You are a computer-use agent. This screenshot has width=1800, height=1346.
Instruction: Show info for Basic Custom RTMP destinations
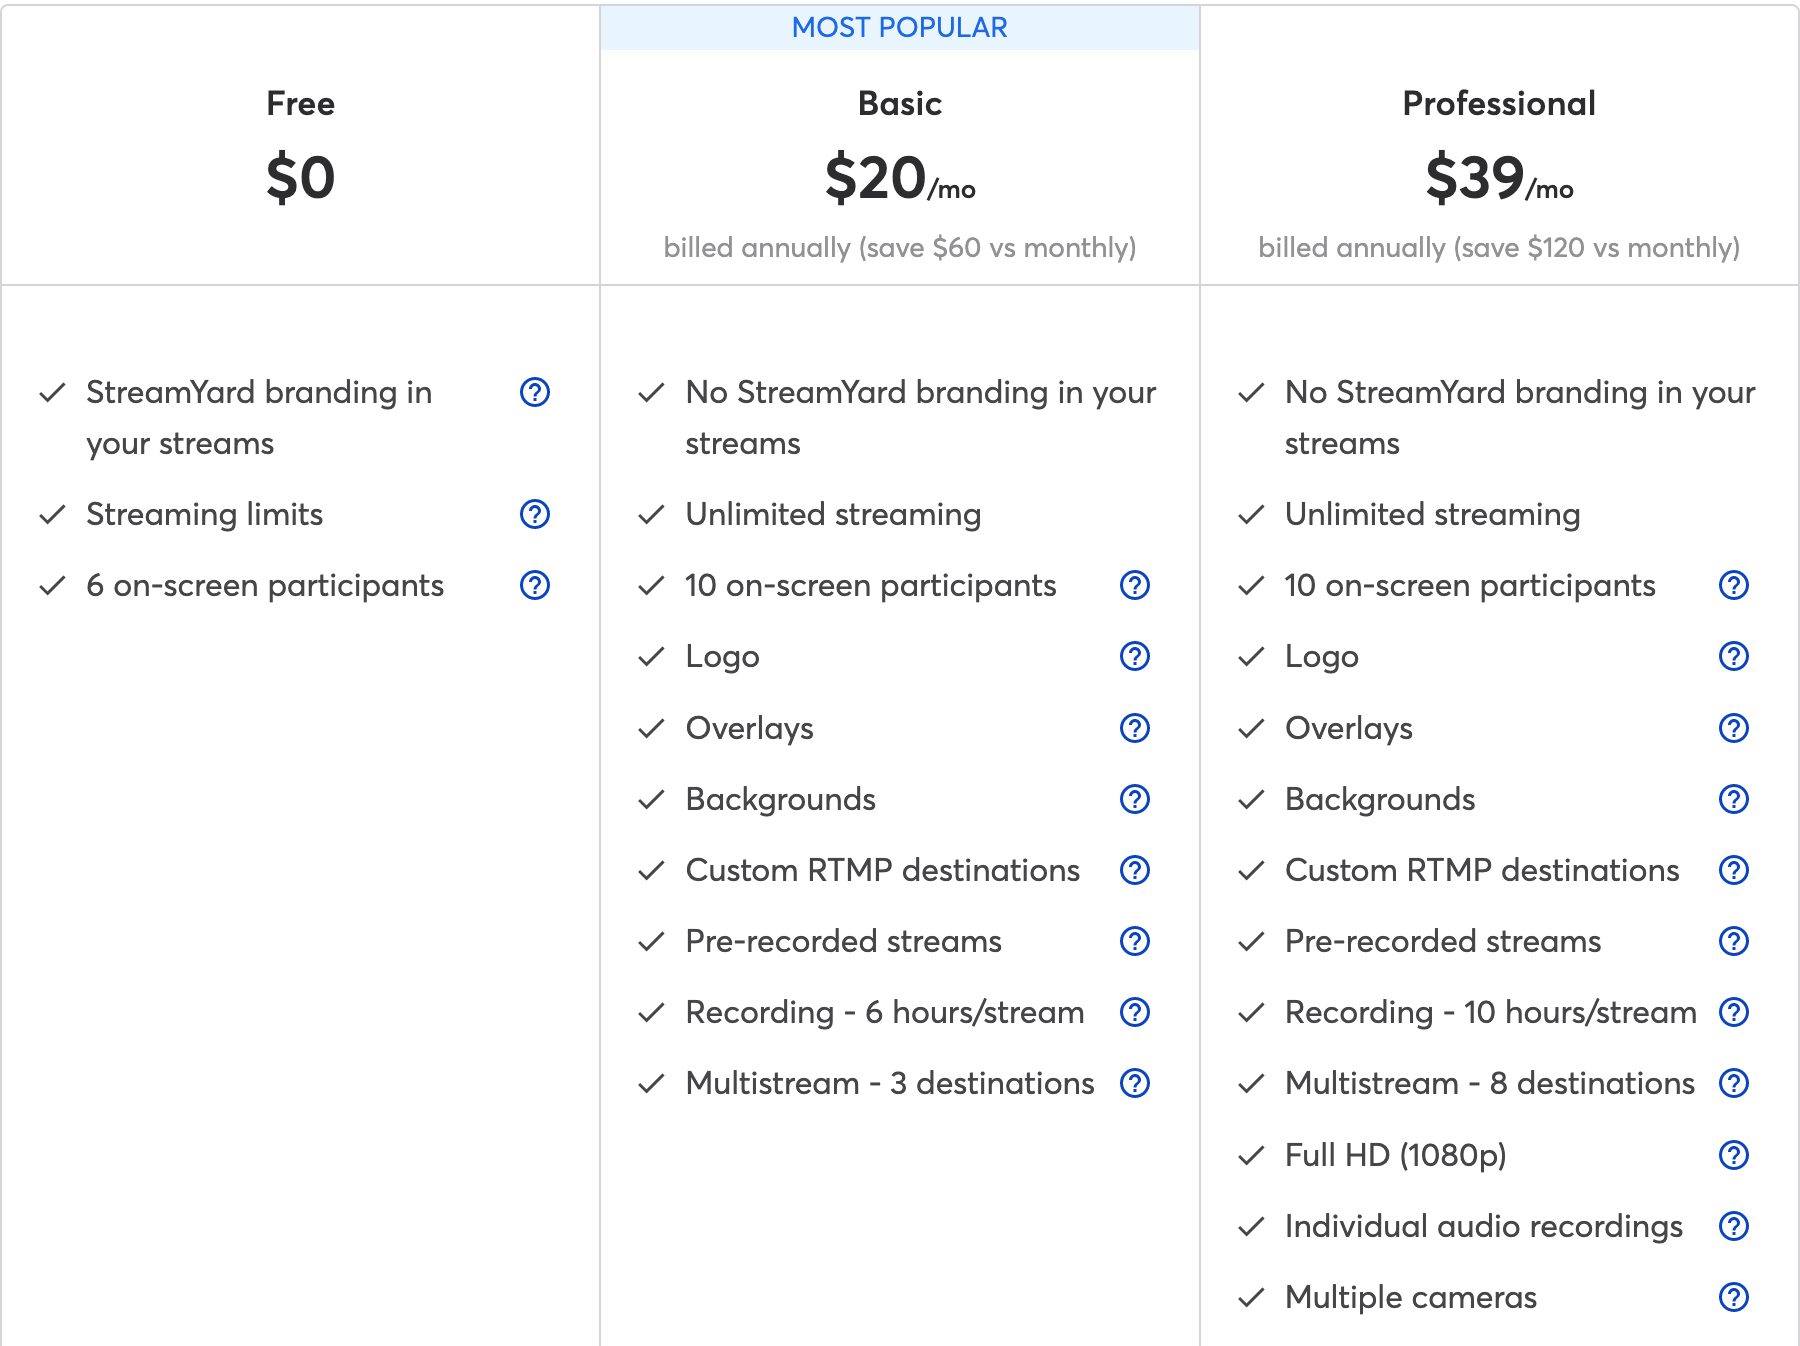point(1135,870)
